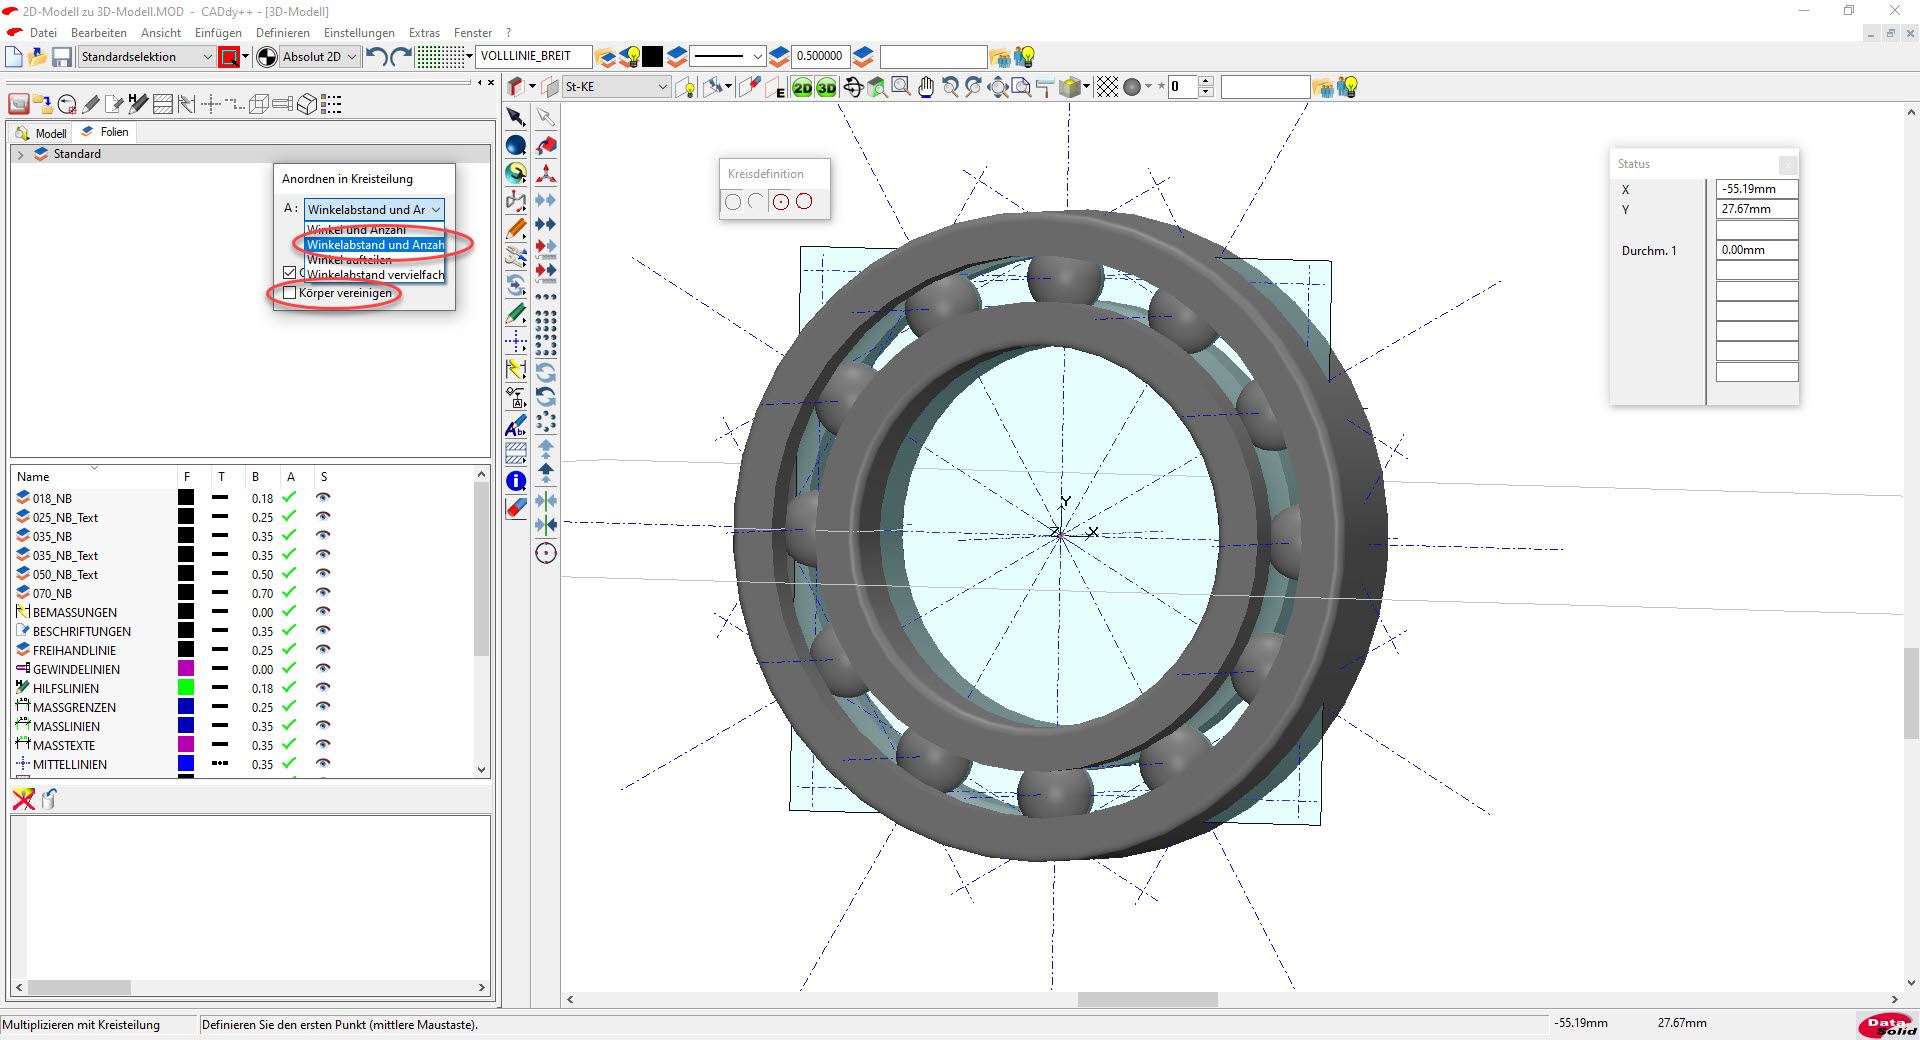Click the green HILFSLINIEN color swatch
The width and height of the screenshot is (1920, 1040).
point(186,688)
